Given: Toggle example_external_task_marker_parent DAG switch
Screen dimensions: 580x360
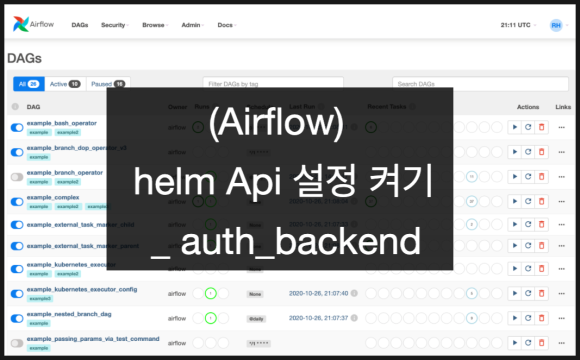Looking at the screenshot, I should (x=17, y=246).
